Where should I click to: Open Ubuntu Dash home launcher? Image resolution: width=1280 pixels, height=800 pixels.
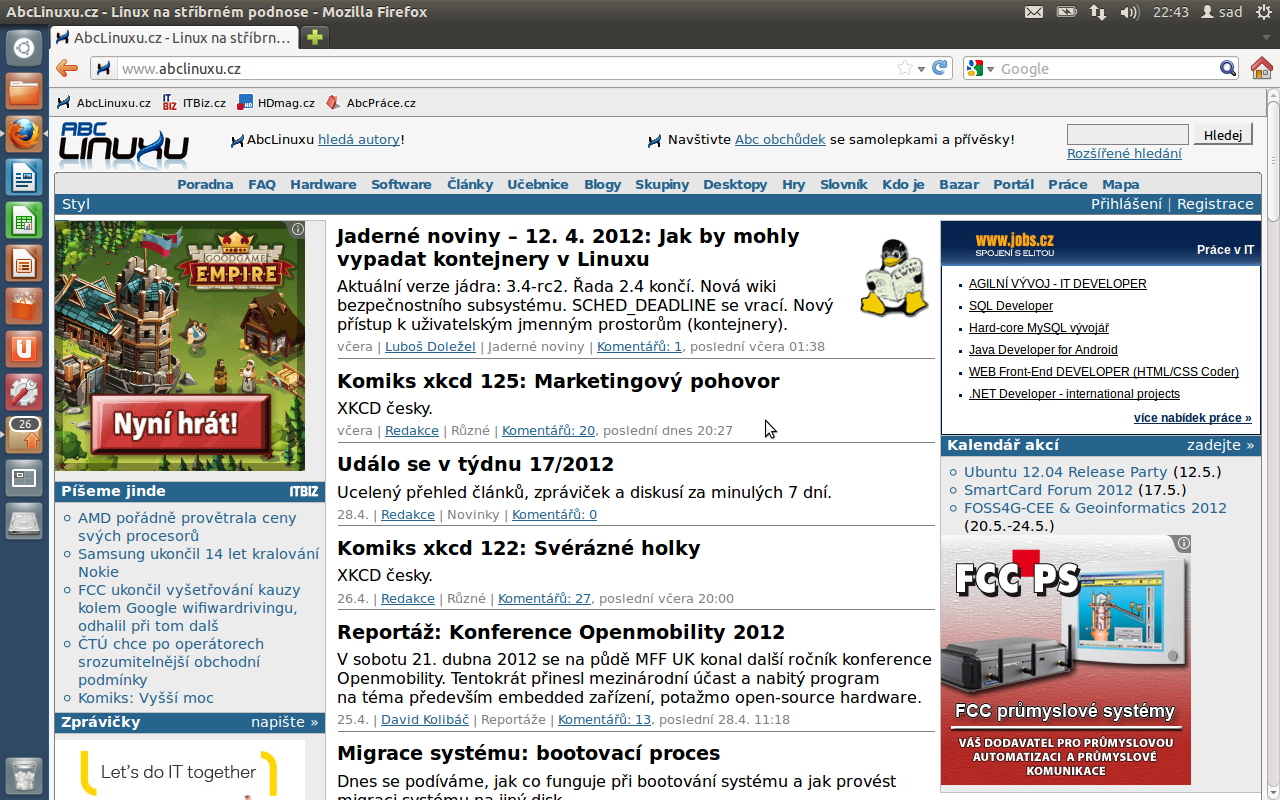24,48
